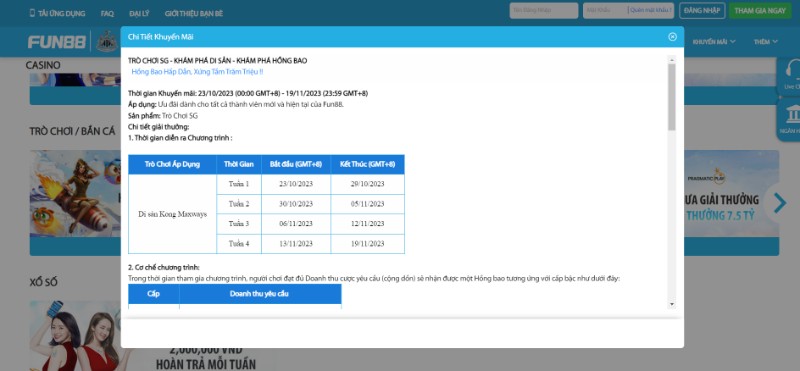
Task: Click scrollbar up arrow in popup
Action: [671, 59]
